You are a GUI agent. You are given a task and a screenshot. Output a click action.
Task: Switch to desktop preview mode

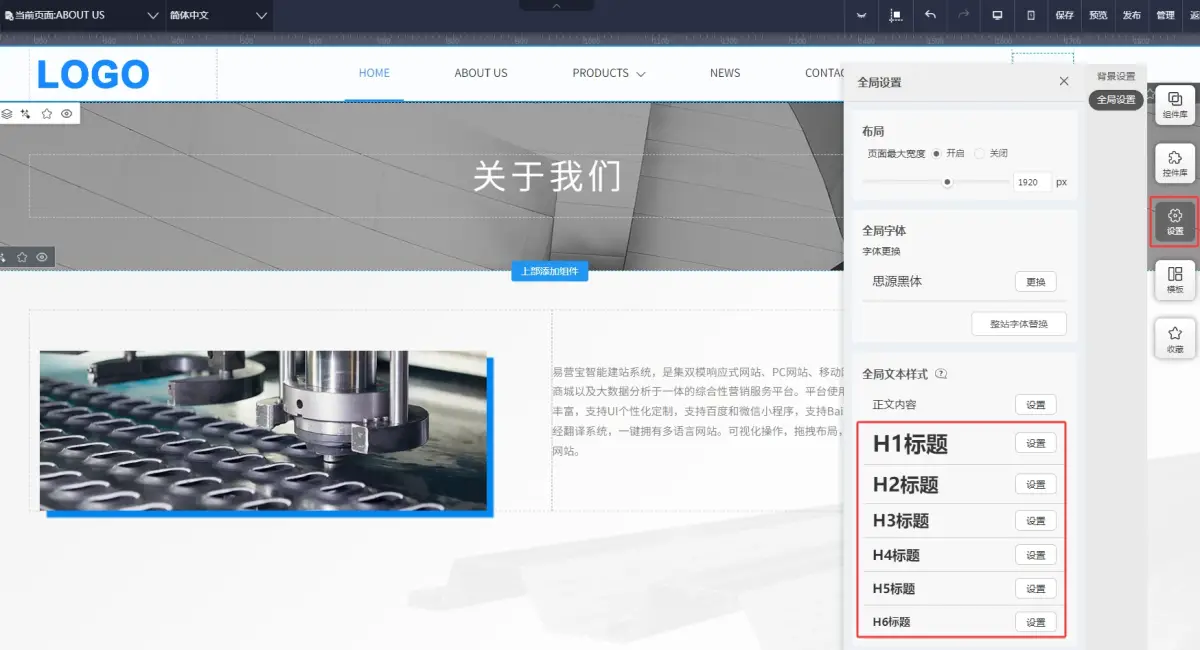point(997,16)
